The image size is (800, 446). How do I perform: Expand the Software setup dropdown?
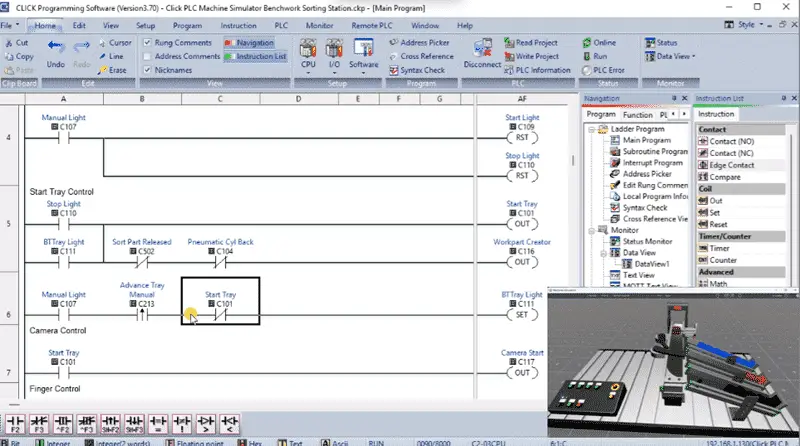pos(363,73)
